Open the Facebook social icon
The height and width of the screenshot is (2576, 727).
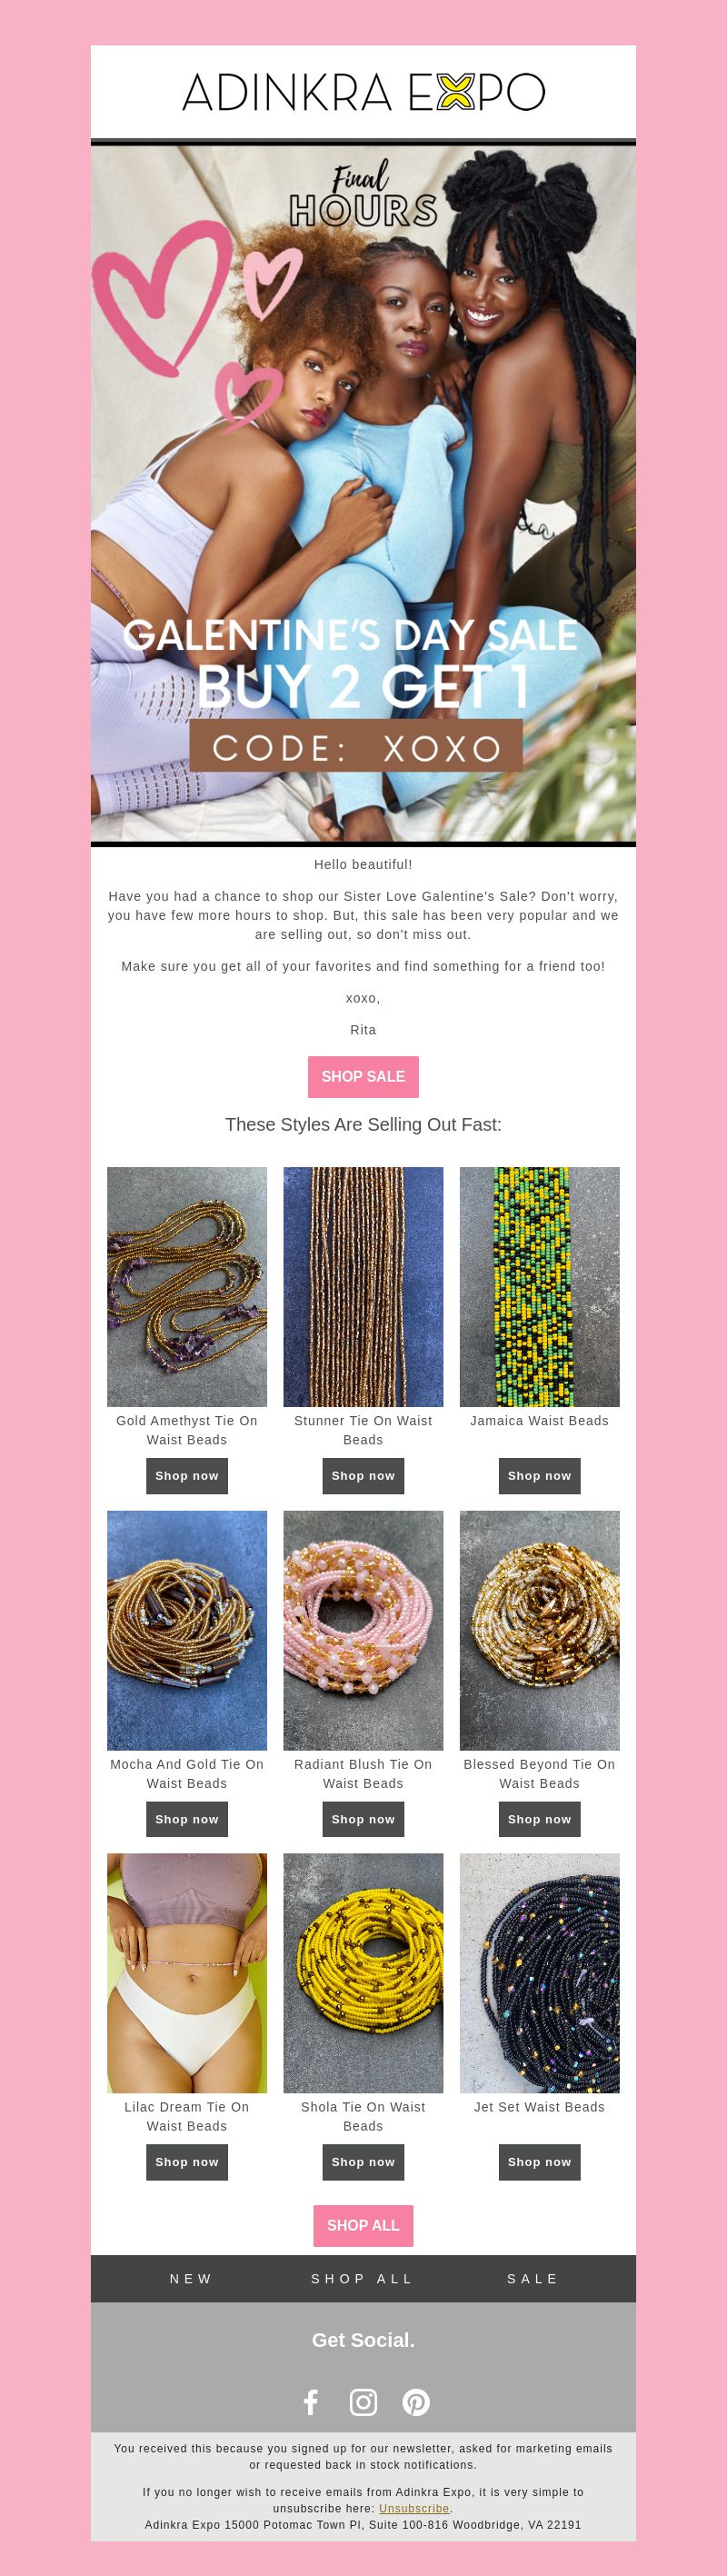(311, 2402)
